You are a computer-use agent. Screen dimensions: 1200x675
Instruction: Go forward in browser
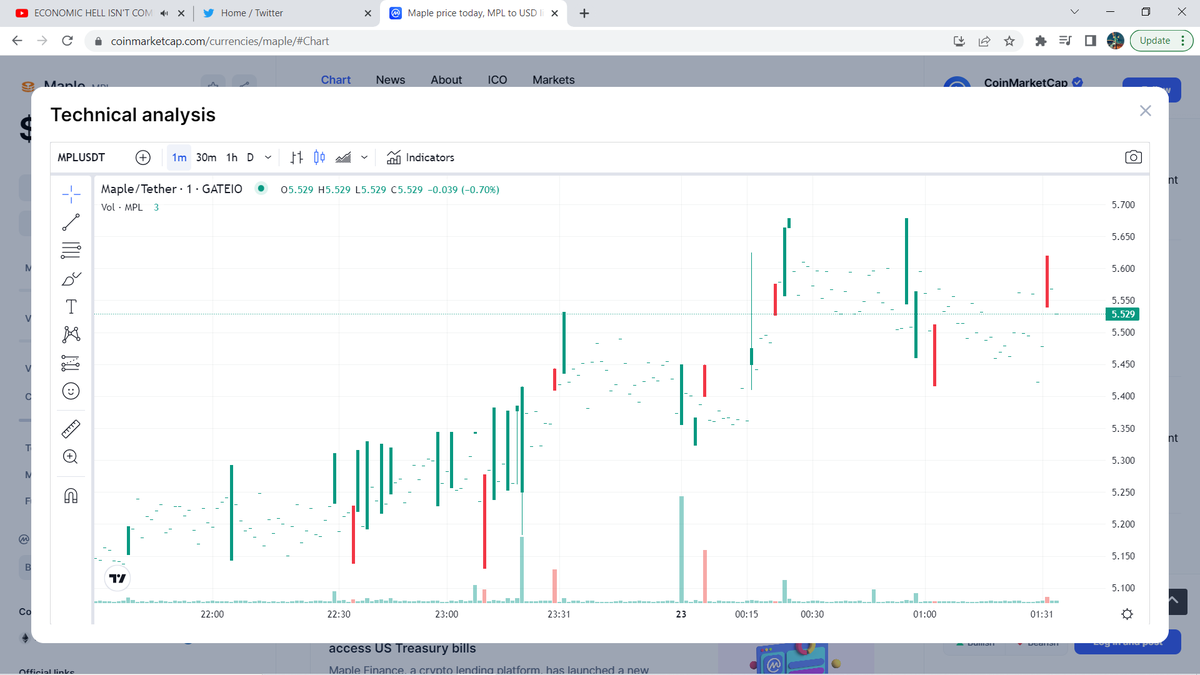pyautogui.click(x=42, y=41)
